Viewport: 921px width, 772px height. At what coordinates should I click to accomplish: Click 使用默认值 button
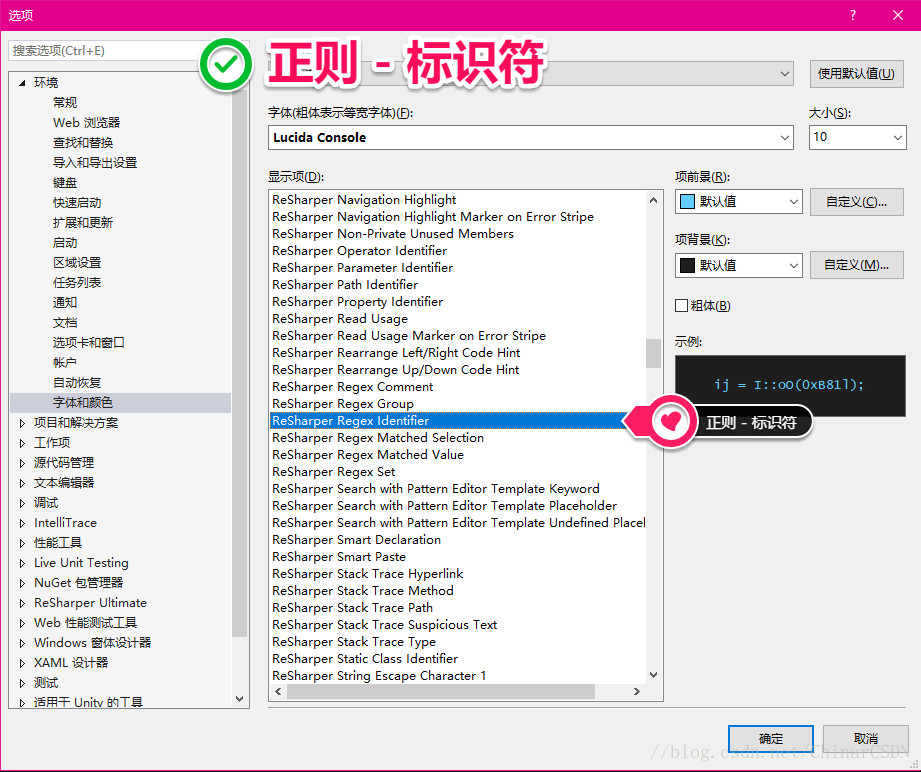(856, 73)
